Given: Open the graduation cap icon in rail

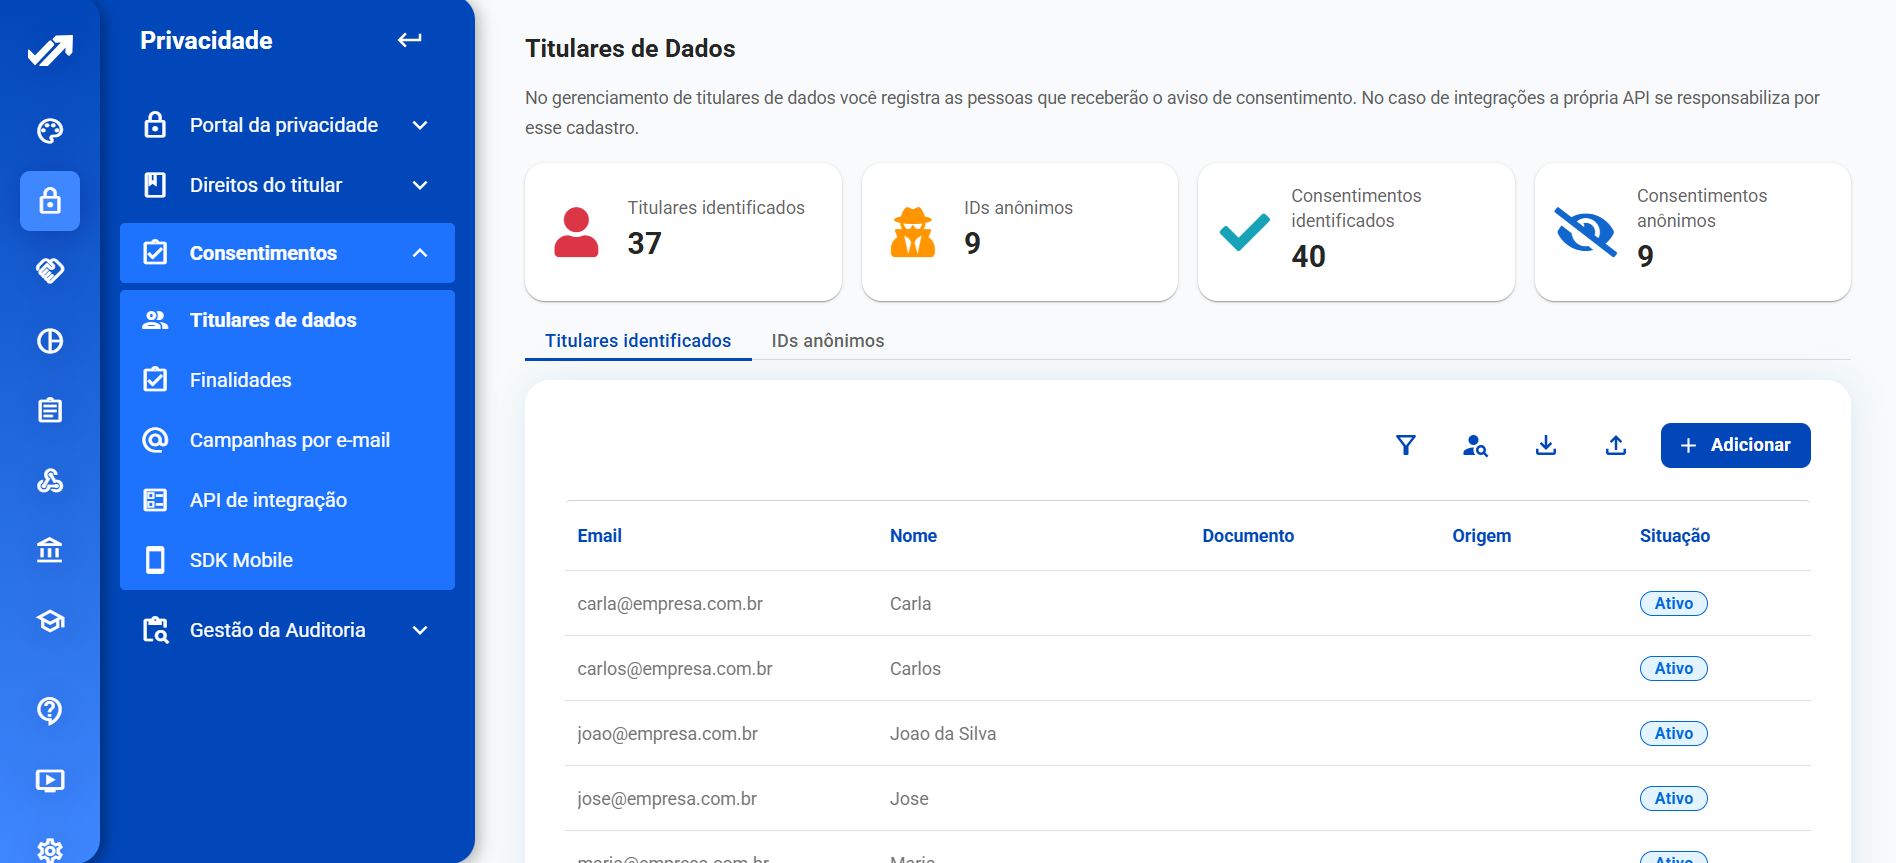Looking at the screenshot, I should (x=50, y=621).
